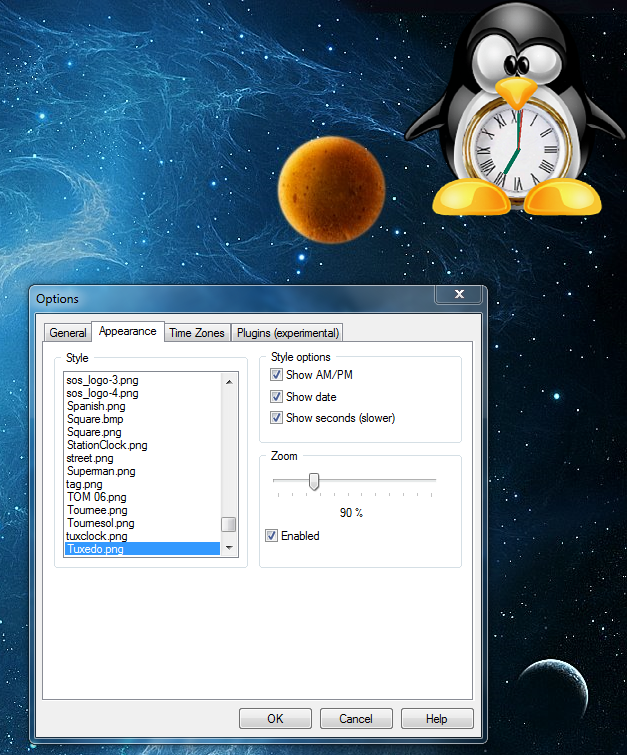
Task: Select Tournee.png style
Action: (142, 510)
